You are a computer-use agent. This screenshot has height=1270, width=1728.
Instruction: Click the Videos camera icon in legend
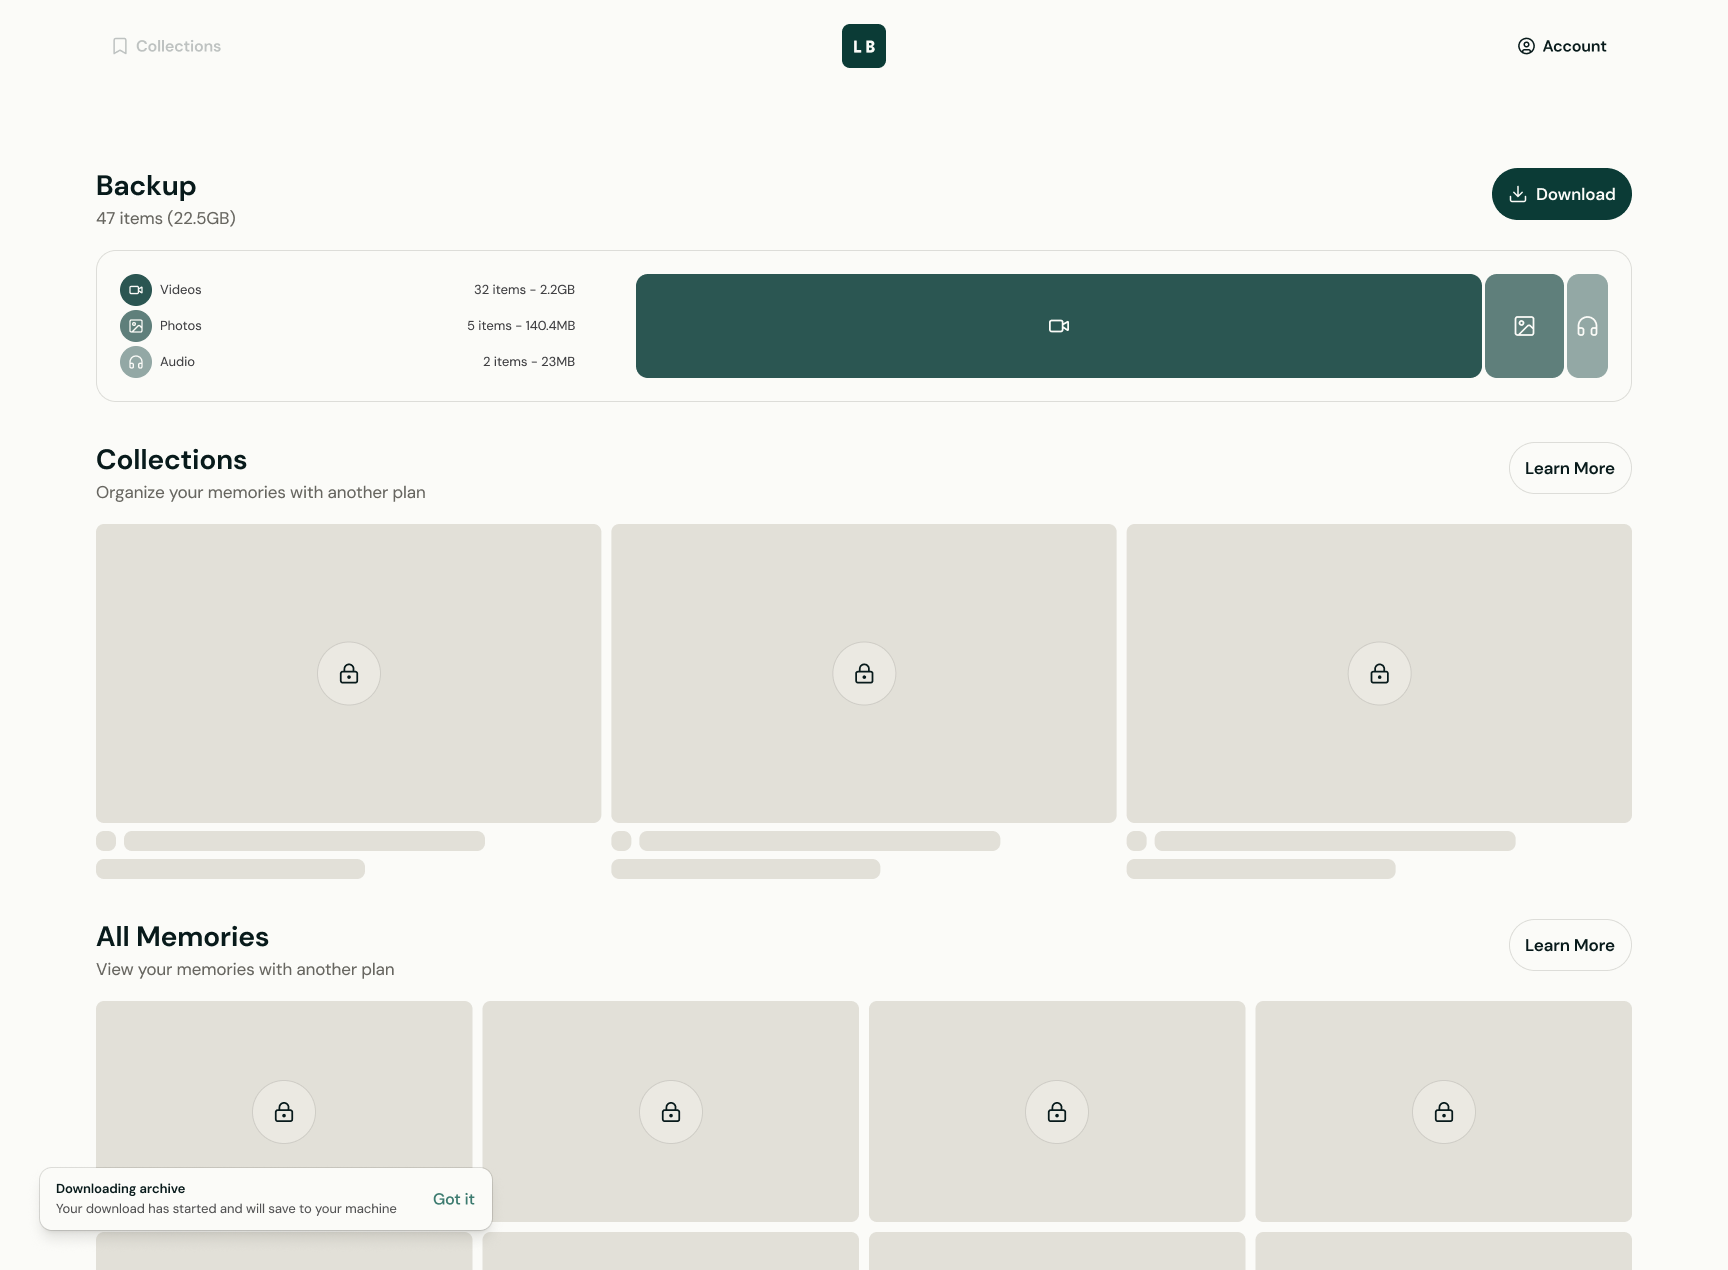pyautogui.click(x=136, y=290)
